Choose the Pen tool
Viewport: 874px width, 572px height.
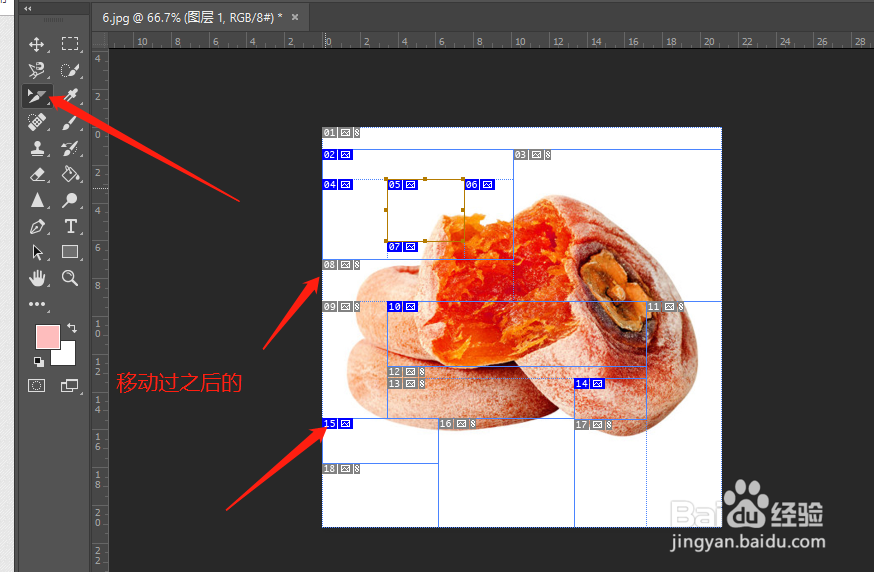click(x=37, y=226)
